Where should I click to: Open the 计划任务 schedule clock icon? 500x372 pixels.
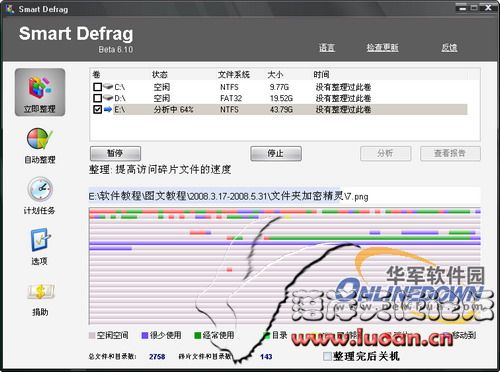click(40, 189)
